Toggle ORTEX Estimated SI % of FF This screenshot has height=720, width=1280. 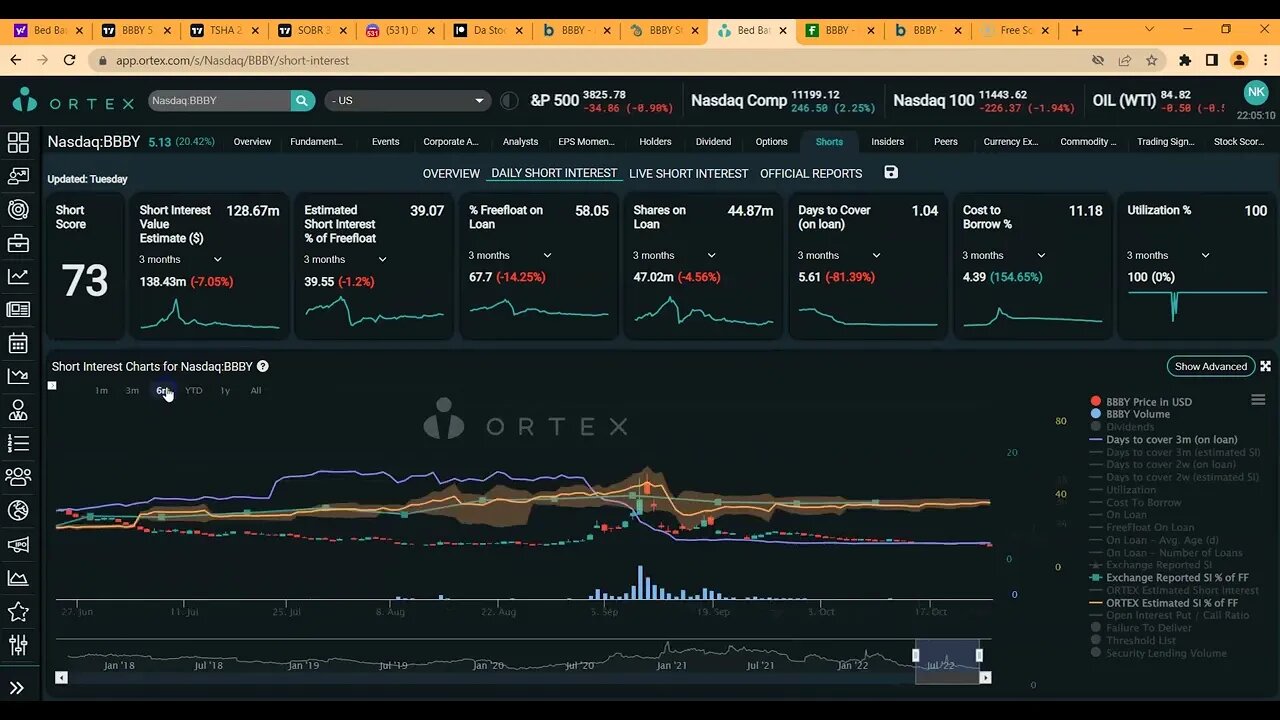(1164, 603)
